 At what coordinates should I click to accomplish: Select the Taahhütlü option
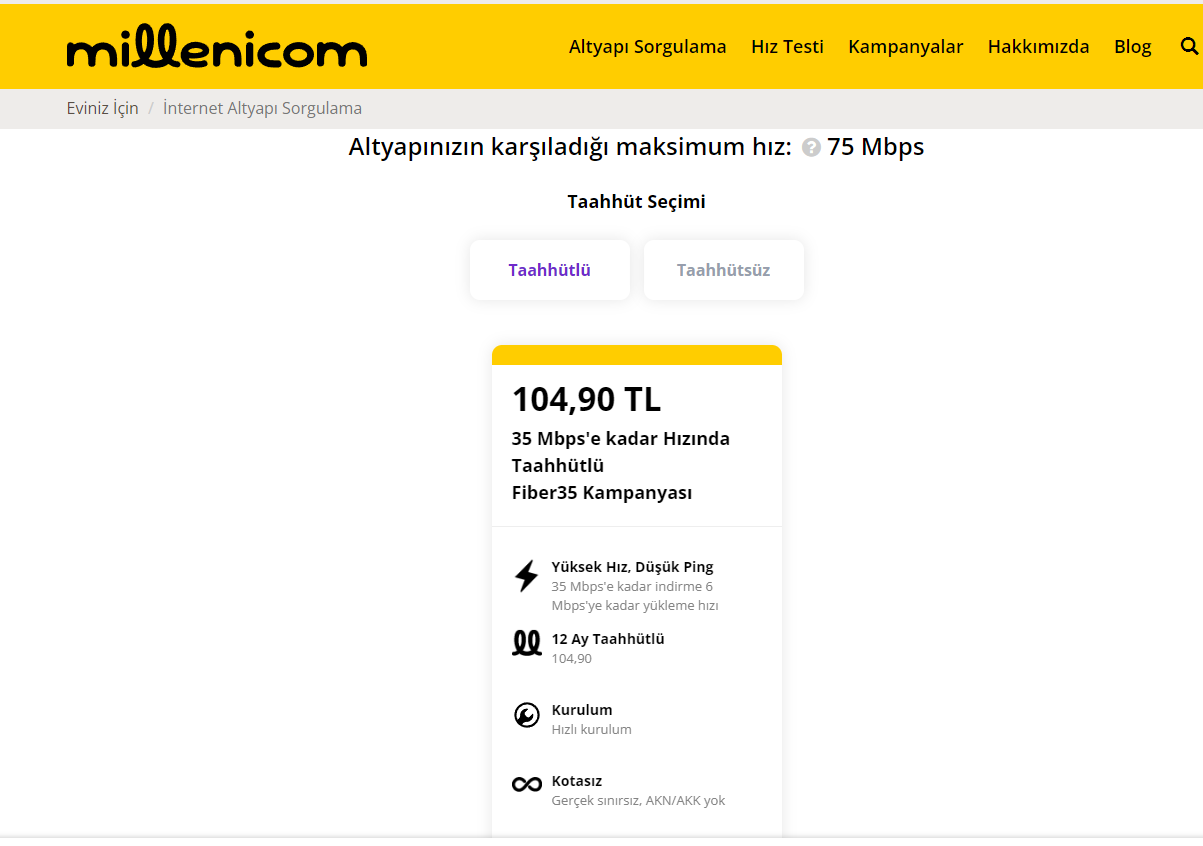coord(549,270)
